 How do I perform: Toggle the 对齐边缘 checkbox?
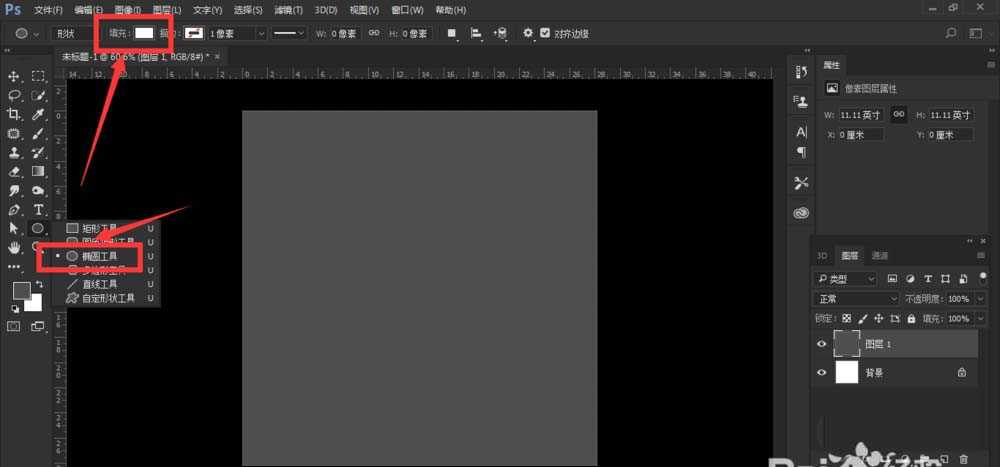tap(545, 32)
